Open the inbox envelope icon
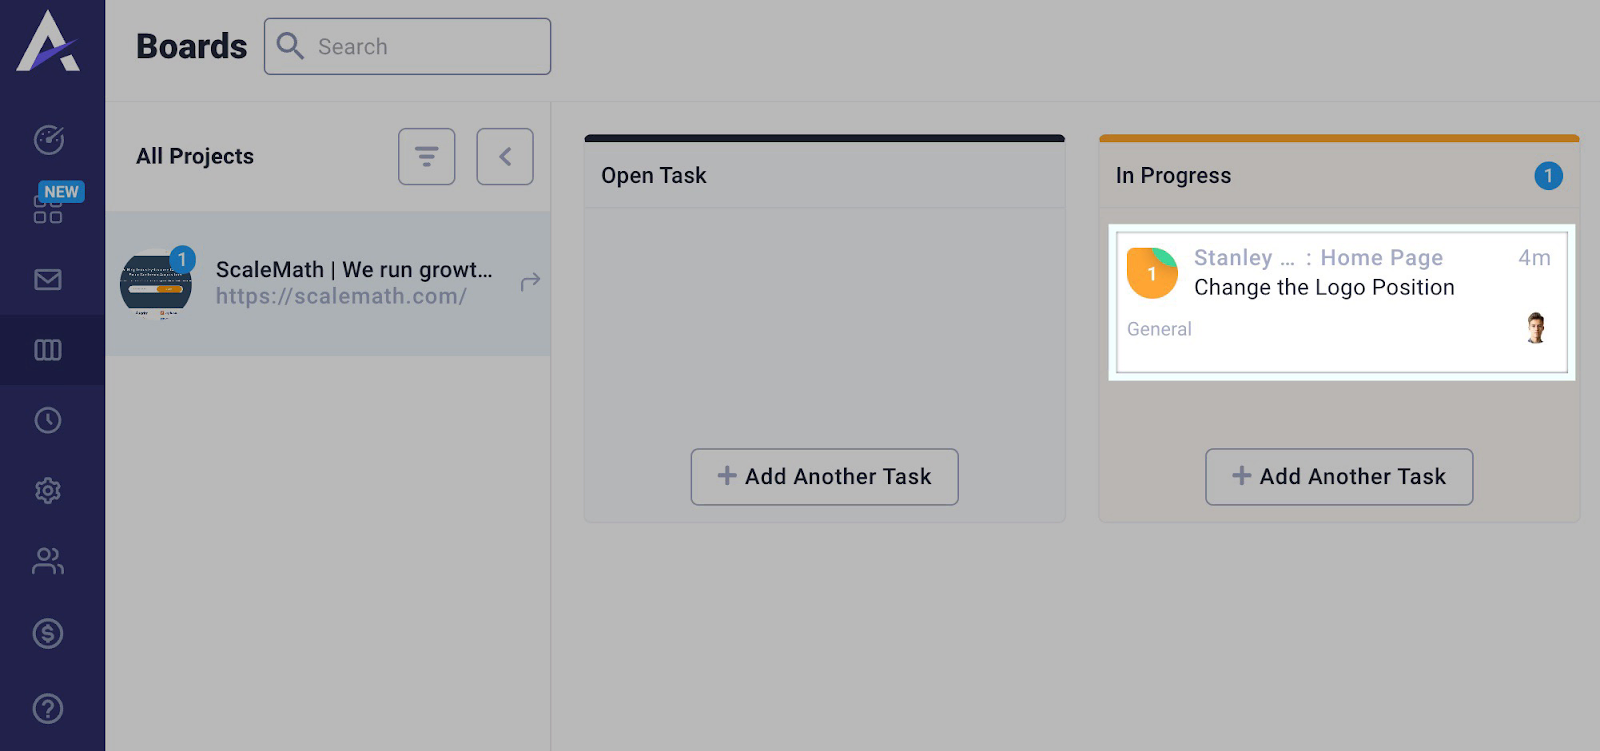The image size is (1600, 751). tap(47, 280)
